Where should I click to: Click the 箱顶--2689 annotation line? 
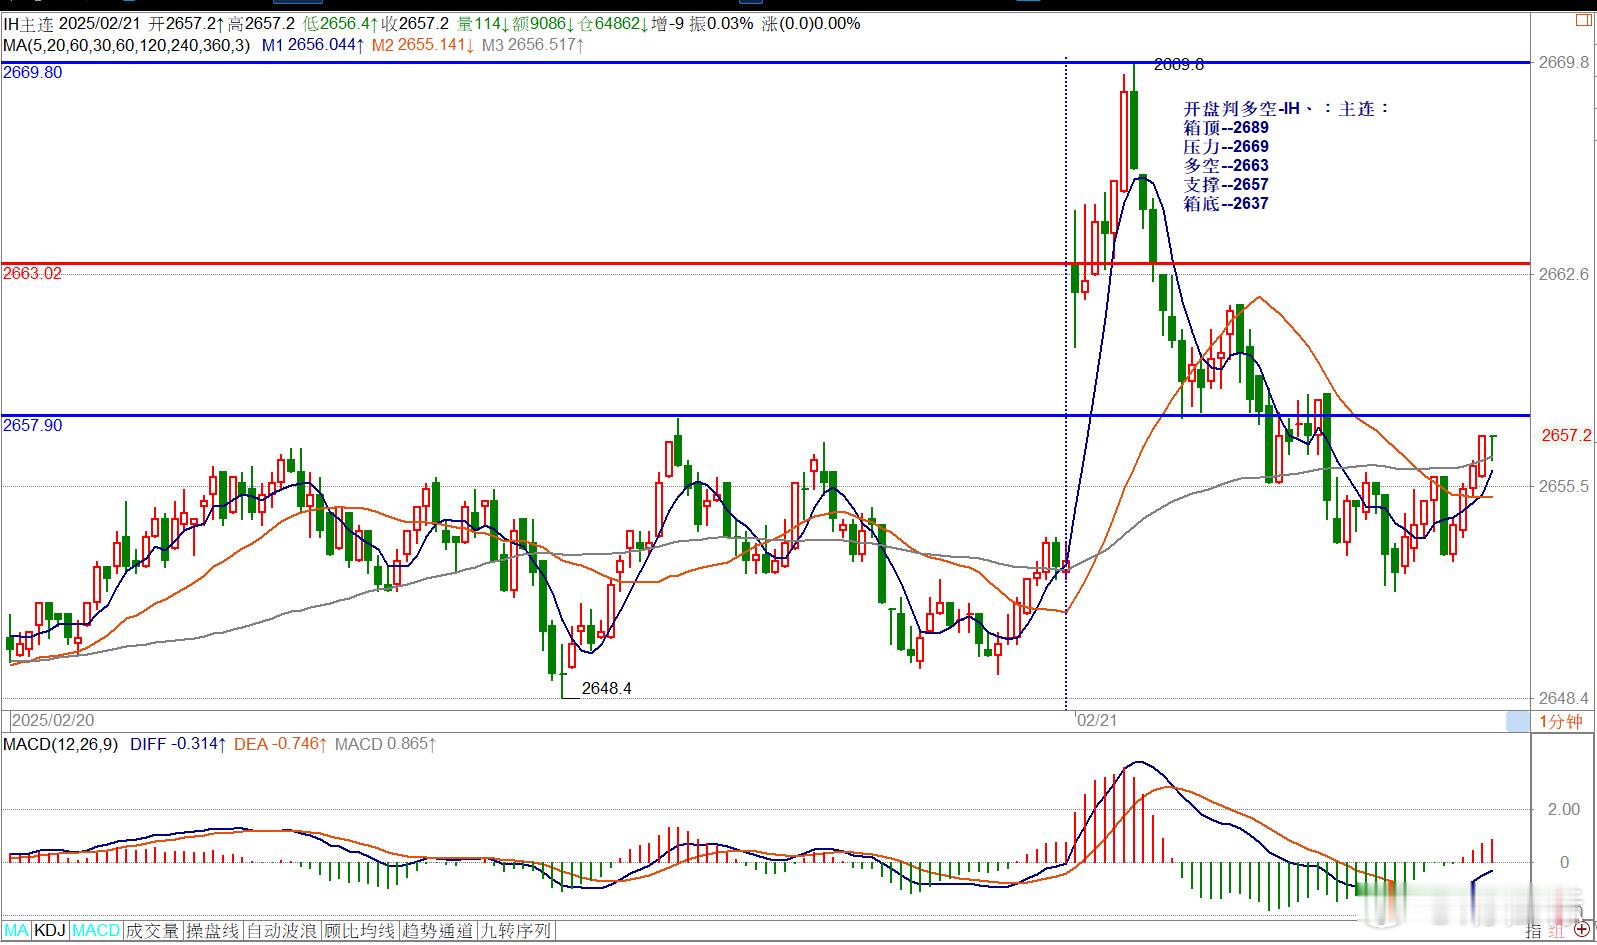[x=1226, y=127]
